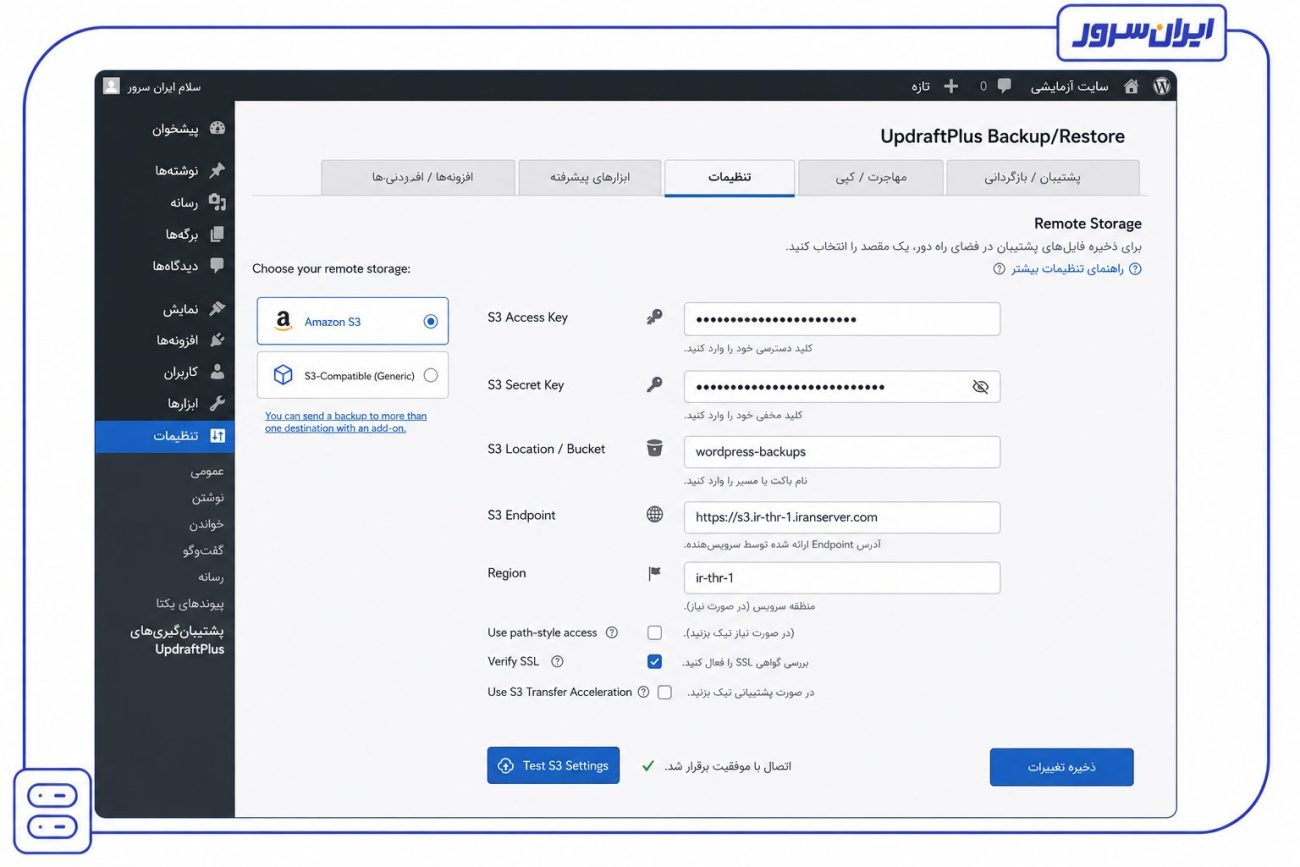
Task: Open خواندن settings submenu item
Action: click(x=207, y=524)
